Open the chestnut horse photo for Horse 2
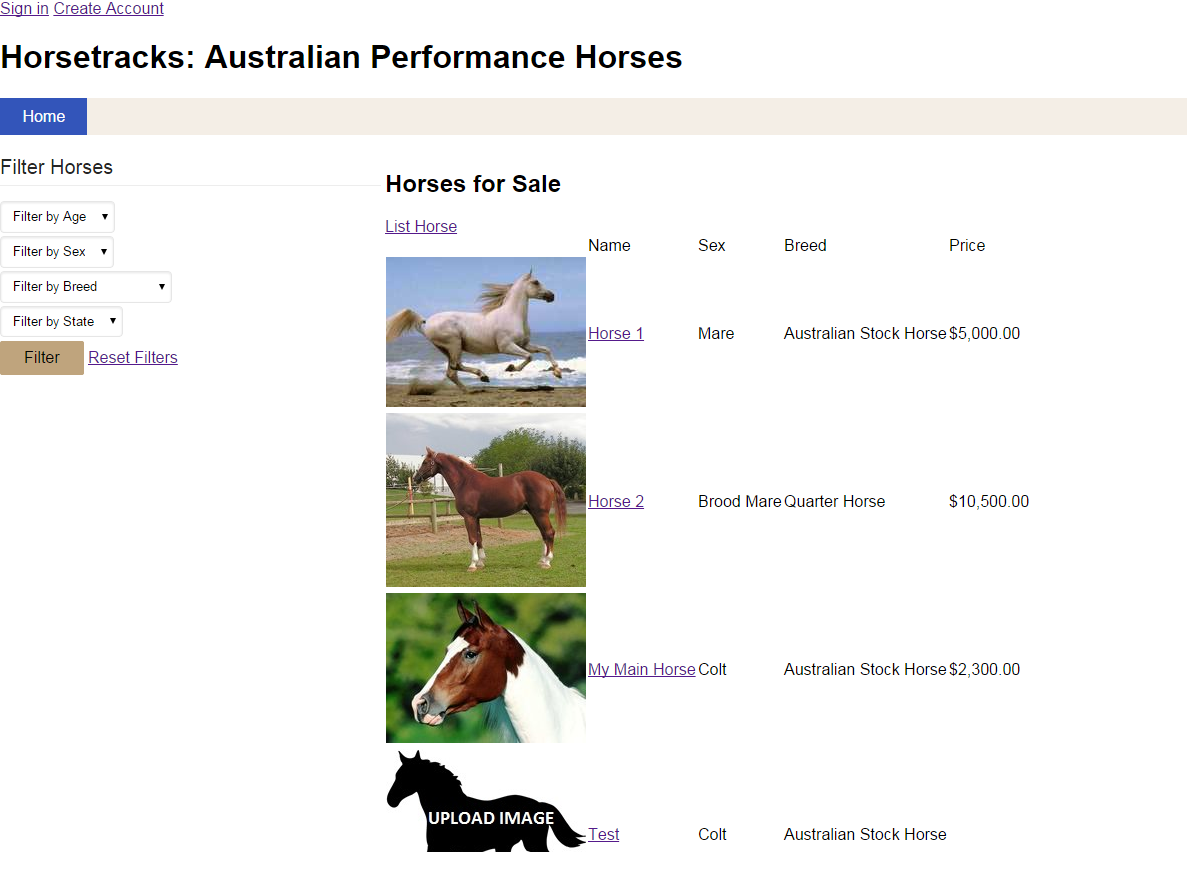The width and height of the screenshot is (1187, 887). point(485,499)
